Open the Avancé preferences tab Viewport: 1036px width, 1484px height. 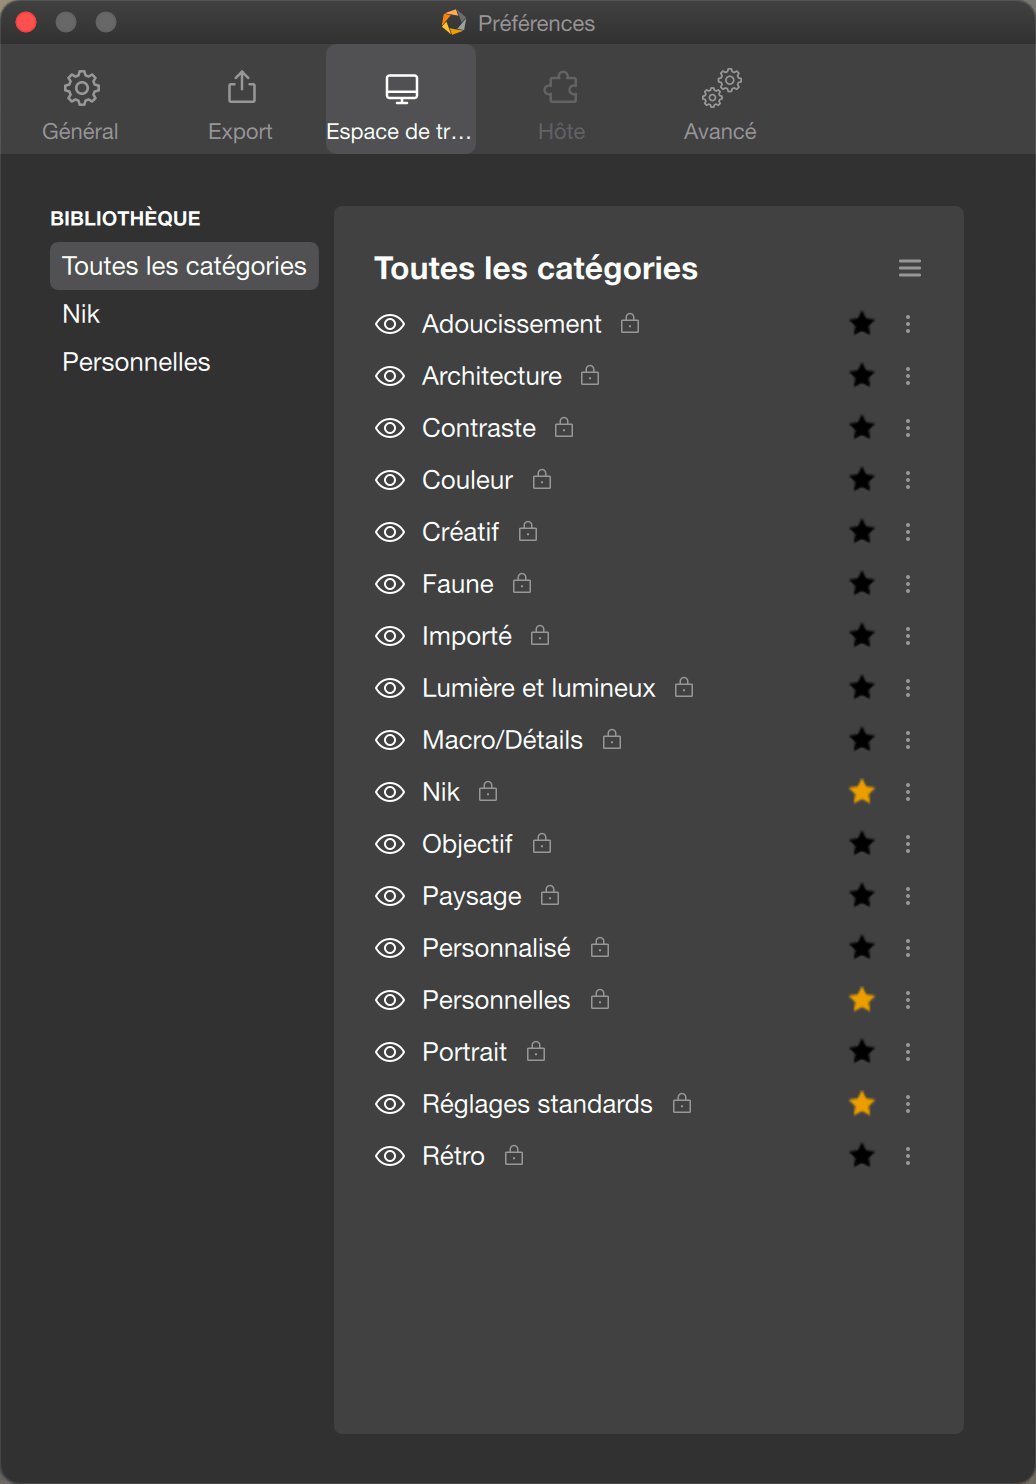point(720,107)
